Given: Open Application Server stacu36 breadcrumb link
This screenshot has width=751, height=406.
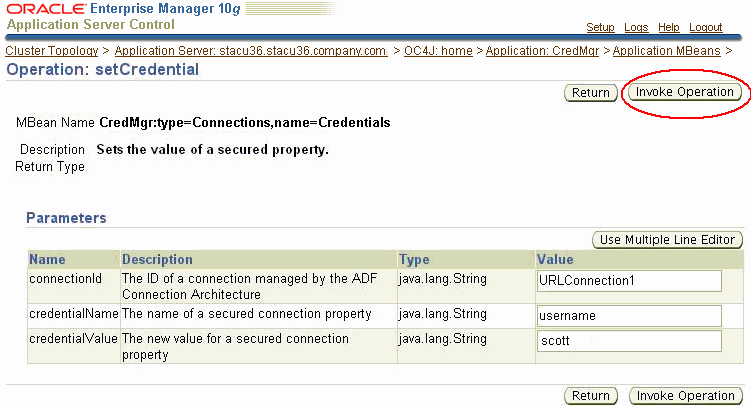Looking at the screenshot, I should [x=251, y=51].
